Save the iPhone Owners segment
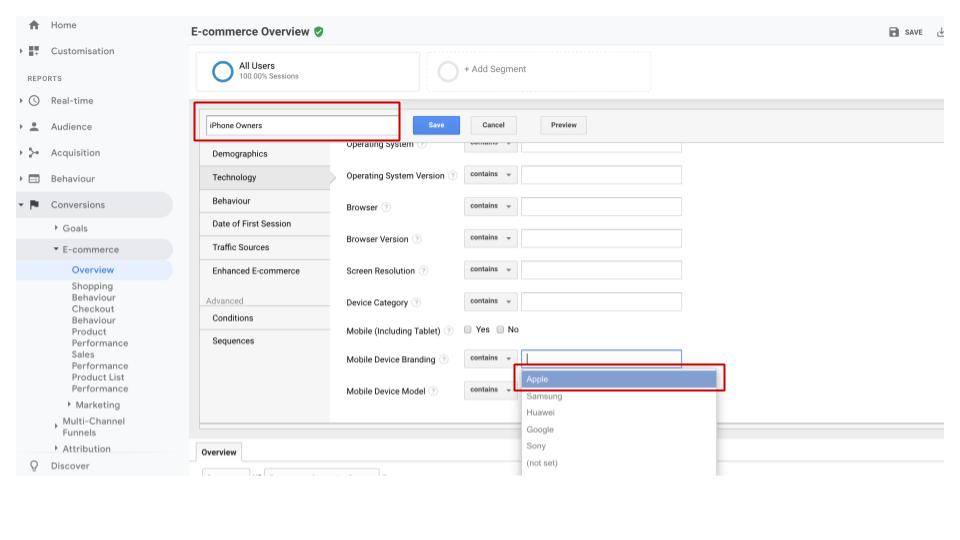Image resolution: width=960 pixels, height=540 pixels. click(436, 125)
